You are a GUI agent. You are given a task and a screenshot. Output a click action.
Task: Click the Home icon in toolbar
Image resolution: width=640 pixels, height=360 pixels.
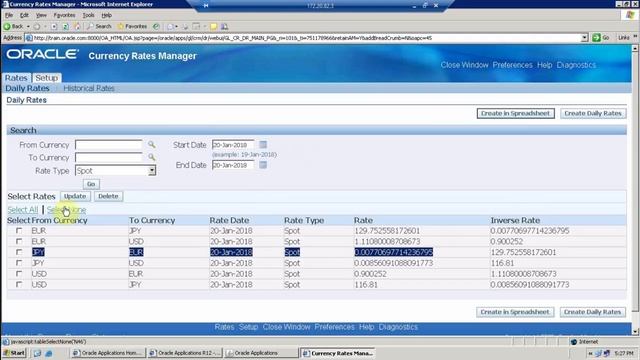(77, 27)
